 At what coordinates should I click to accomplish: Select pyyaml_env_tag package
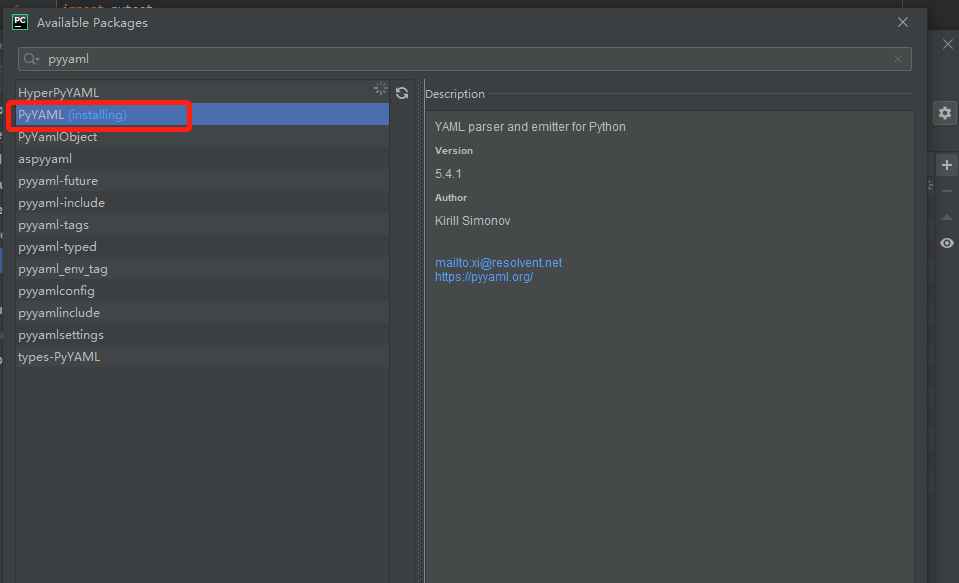[x=202, y=269]
